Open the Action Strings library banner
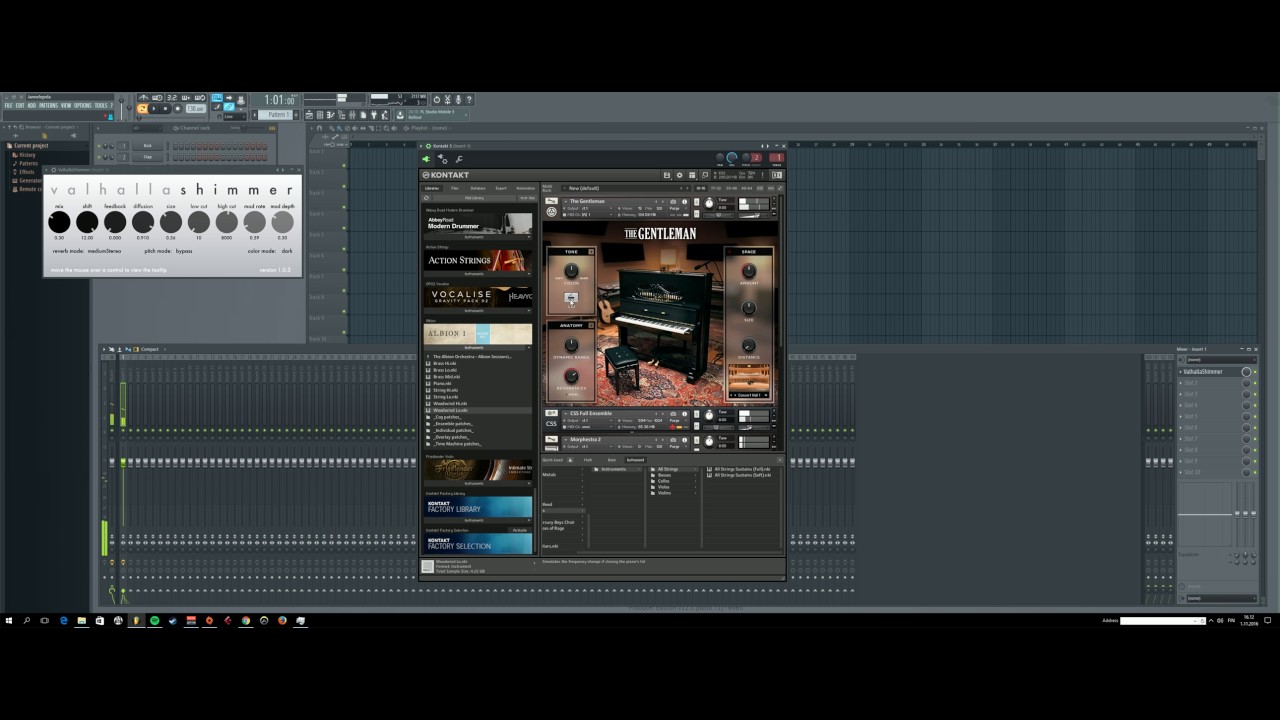Screen dimensions: 1280x720 478,260
